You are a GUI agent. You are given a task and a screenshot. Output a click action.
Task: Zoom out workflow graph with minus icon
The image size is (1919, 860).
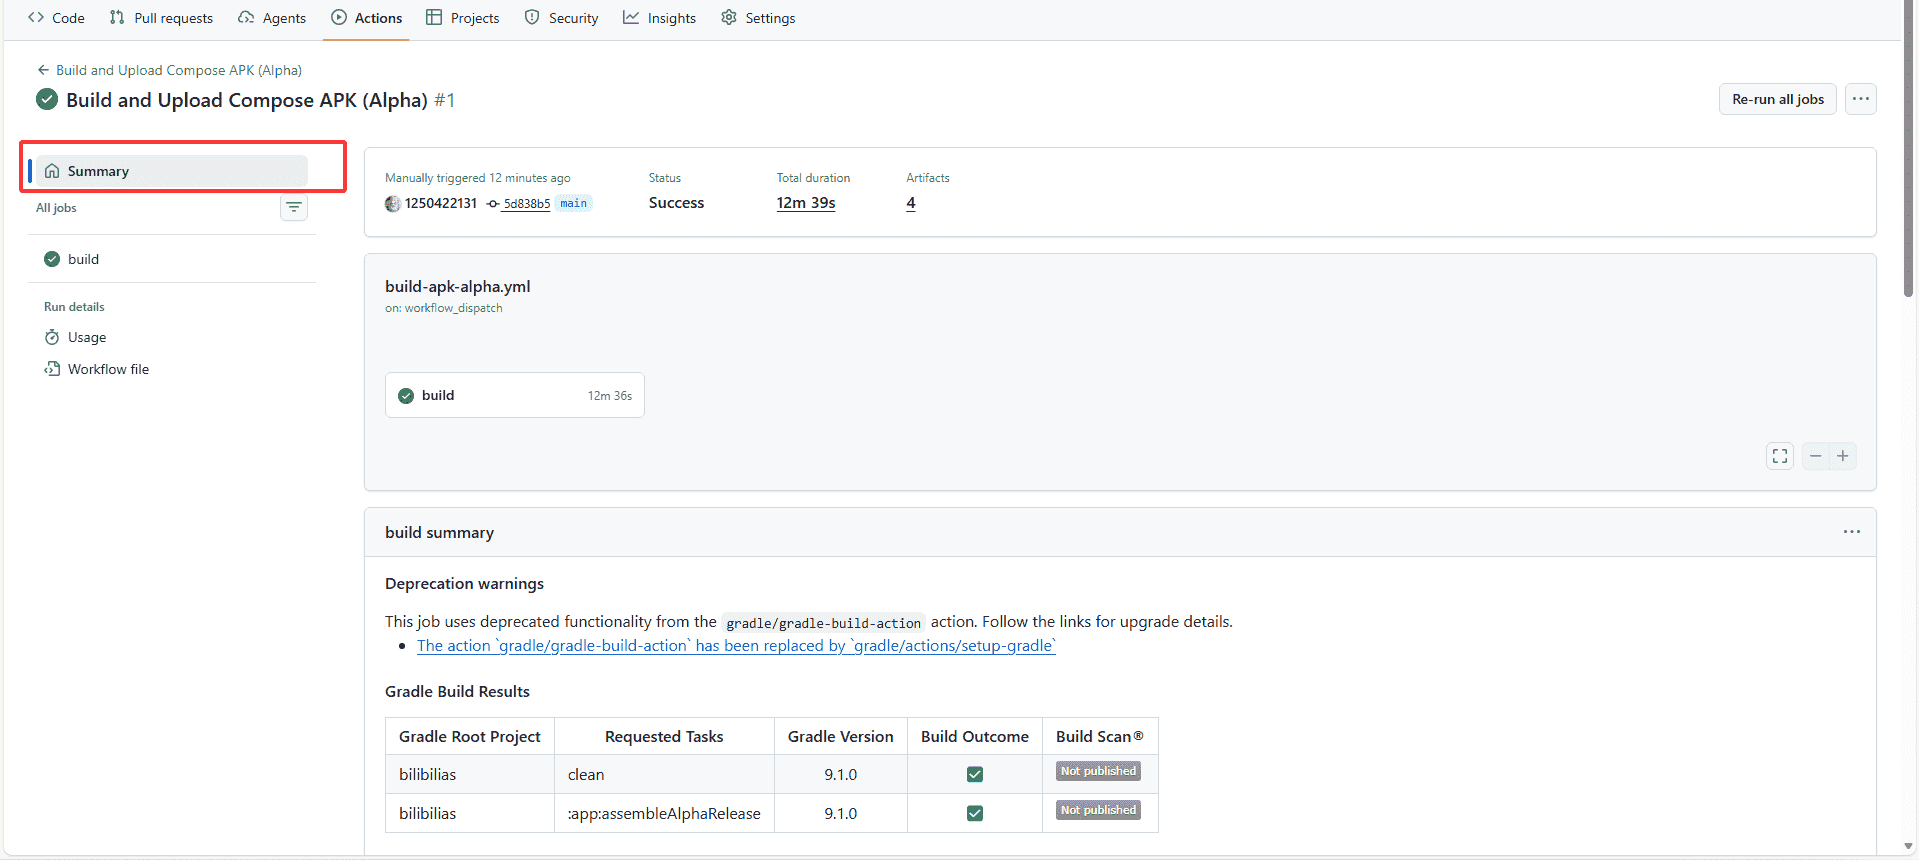1816,456
